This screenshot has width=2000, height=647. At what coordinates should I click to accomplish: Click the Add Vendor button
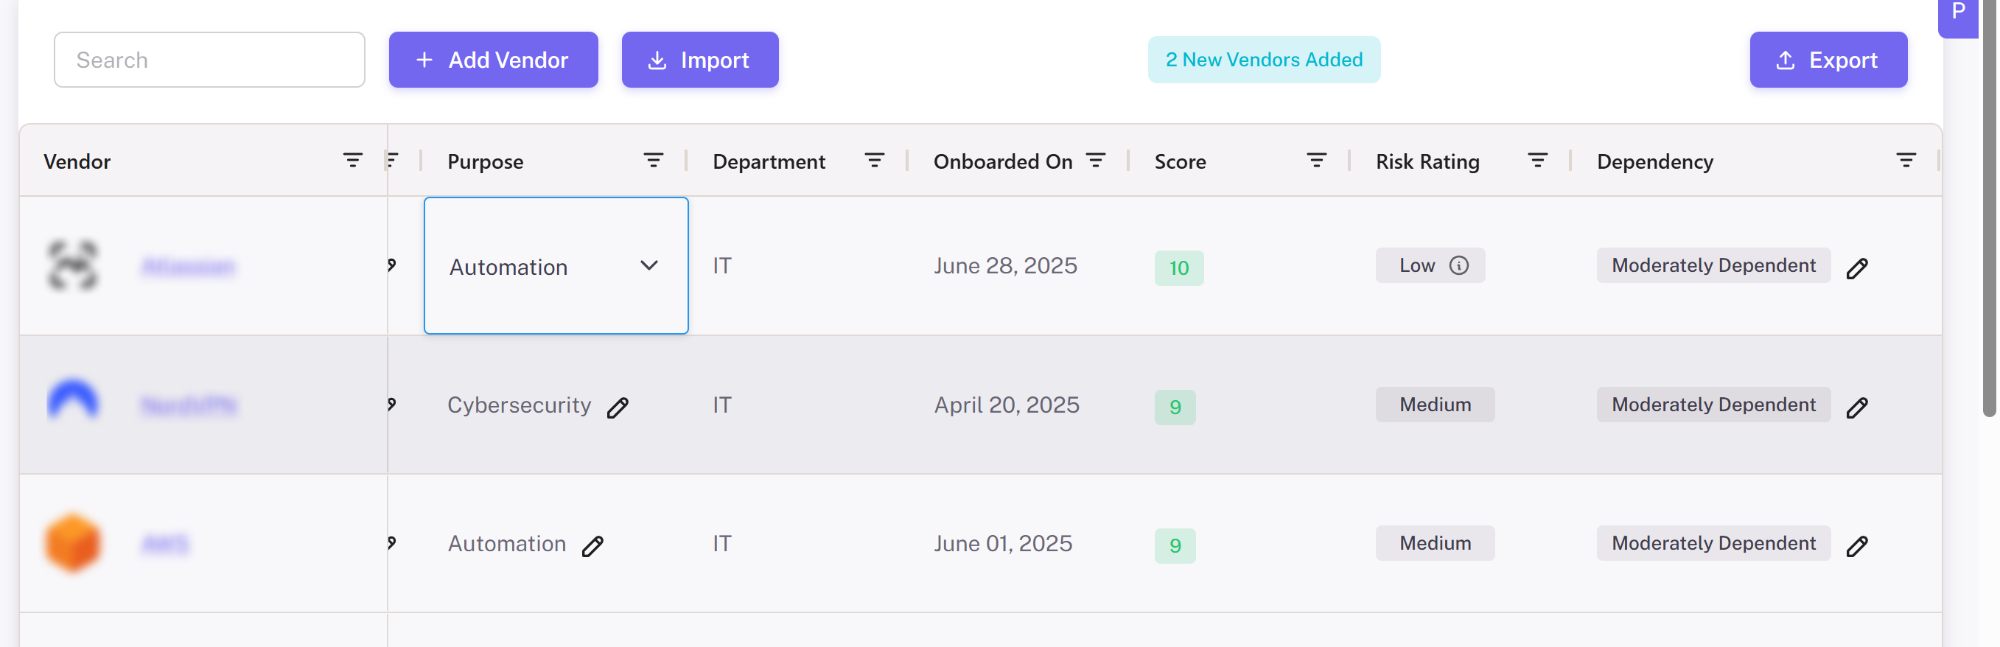click(493, 60)
